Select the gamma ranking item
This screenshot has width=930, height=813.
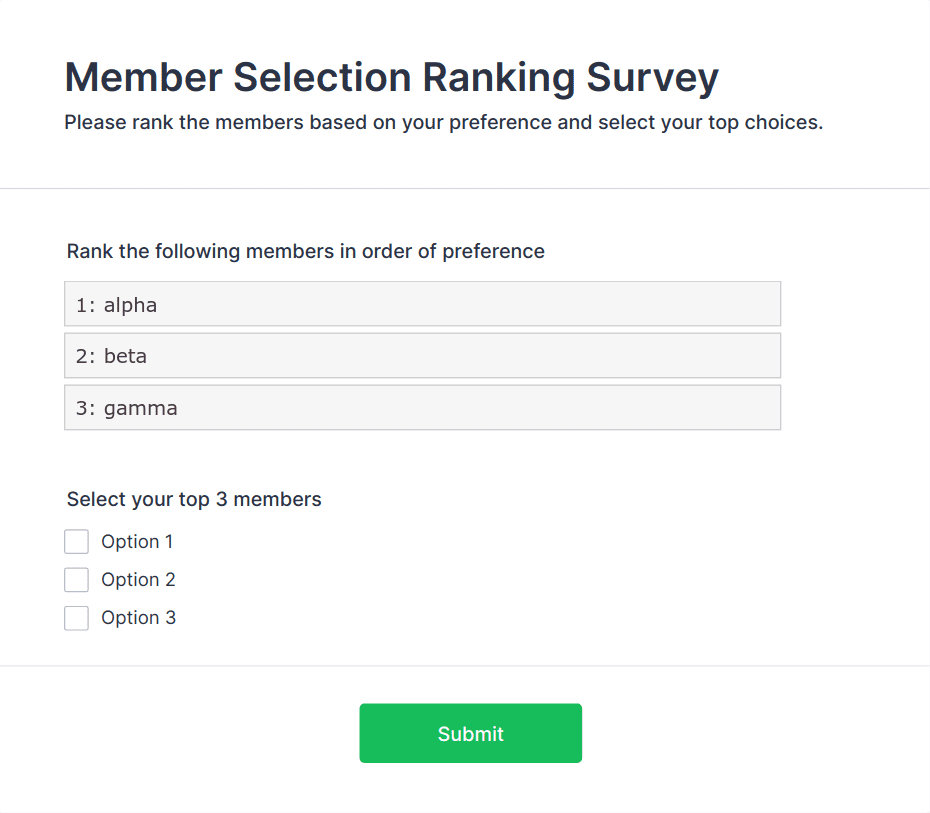pos(422,408)
